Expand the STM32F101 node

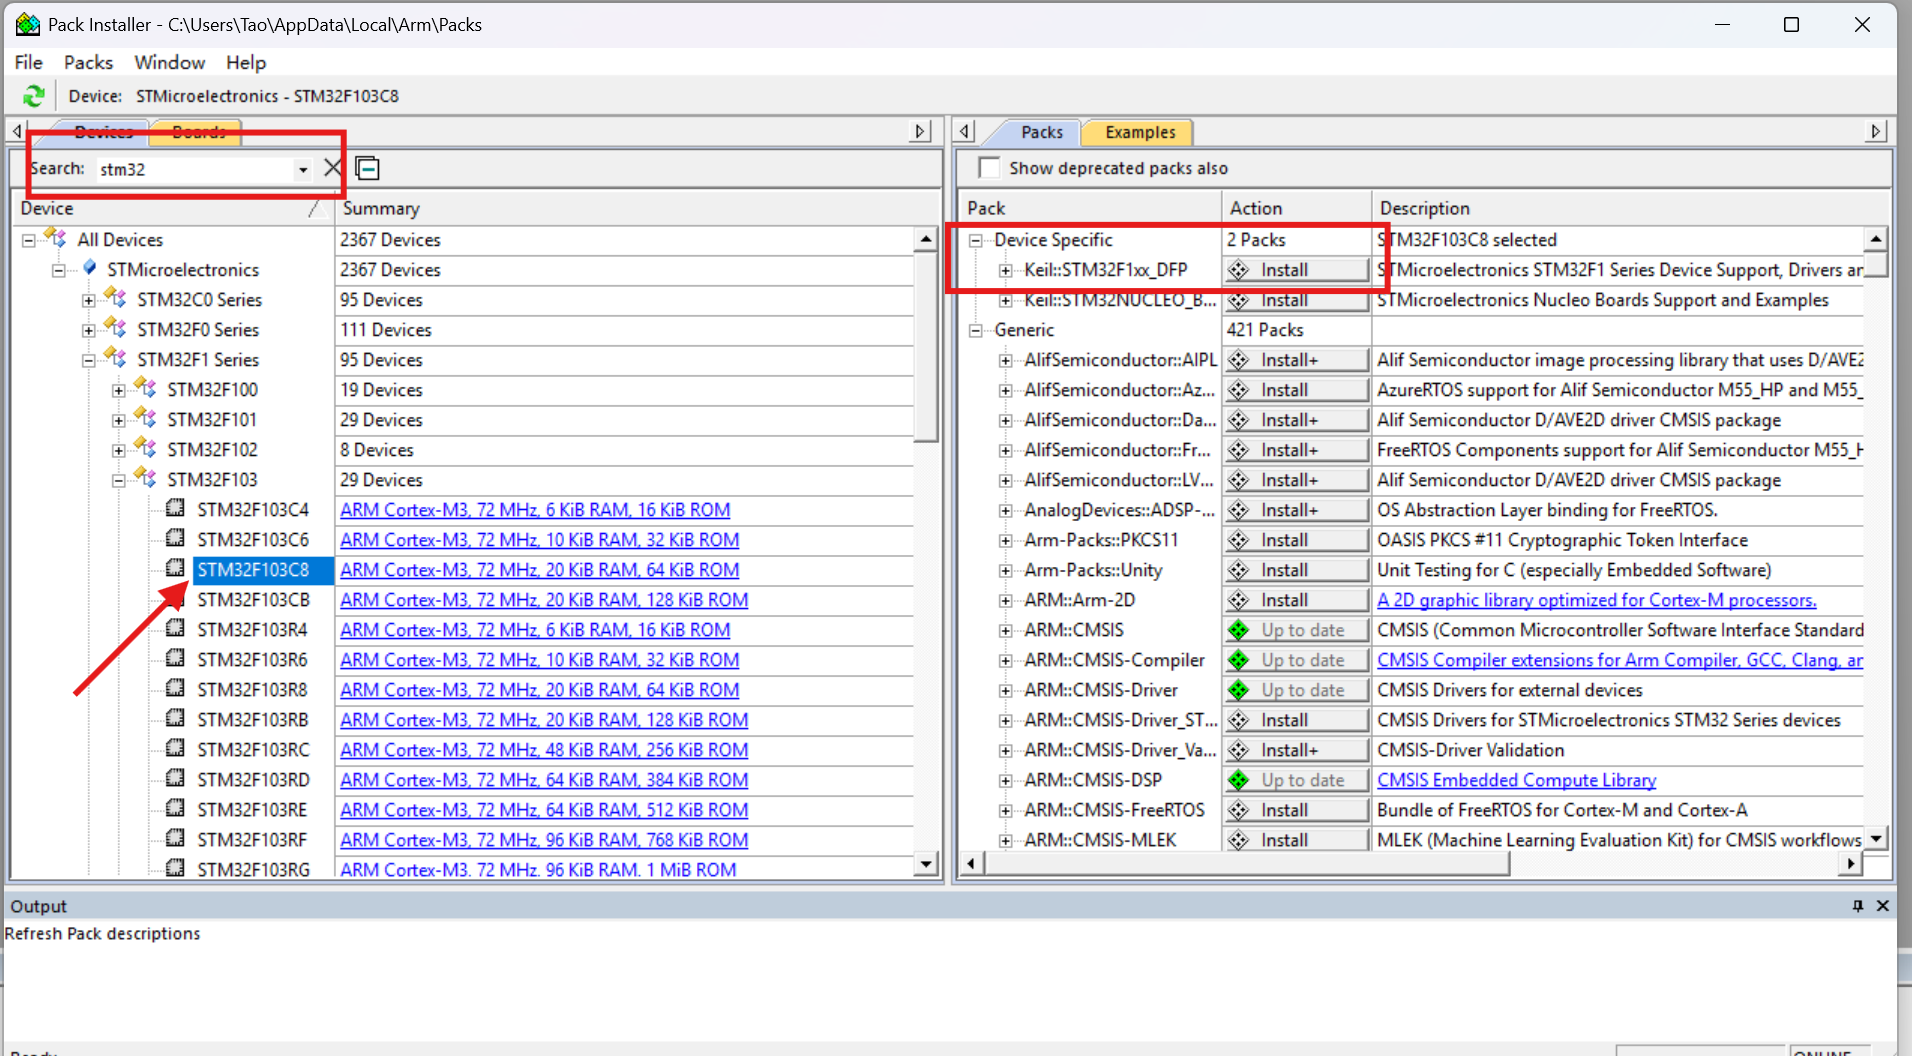coord(118,420)
